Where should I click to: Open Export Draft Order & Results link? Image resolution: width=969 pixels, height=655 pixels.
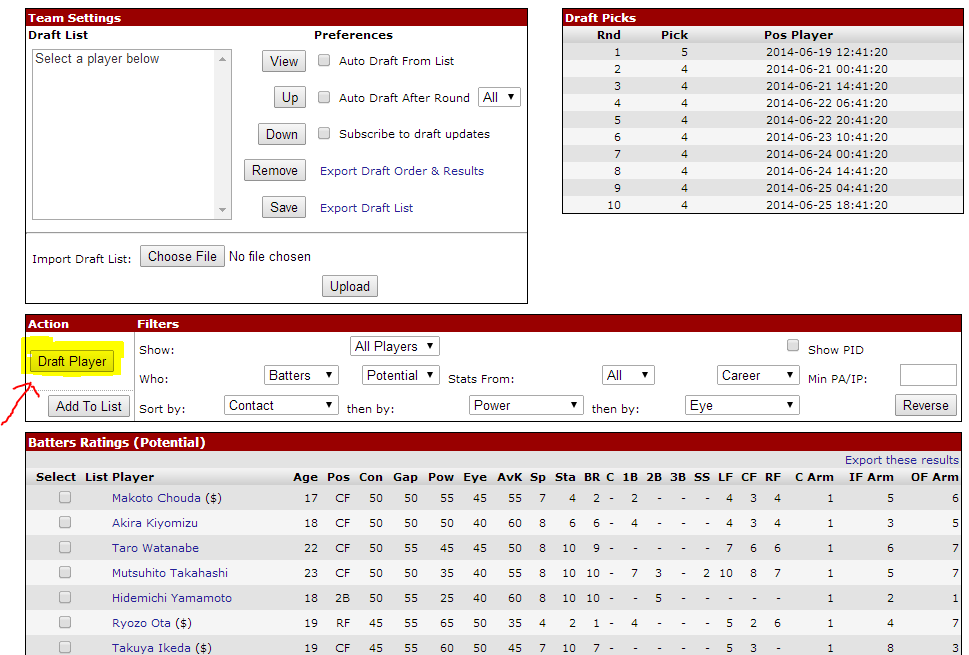click(x=402, y=171)
